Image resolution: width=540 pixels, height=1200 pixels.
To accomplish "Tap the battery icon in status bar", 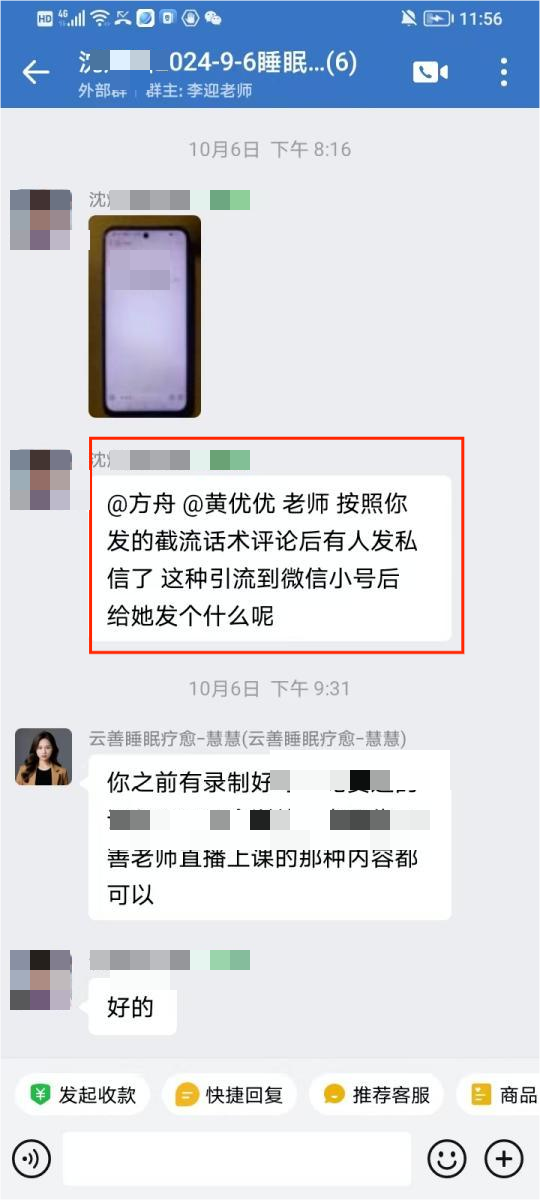I will coord(438,18).
